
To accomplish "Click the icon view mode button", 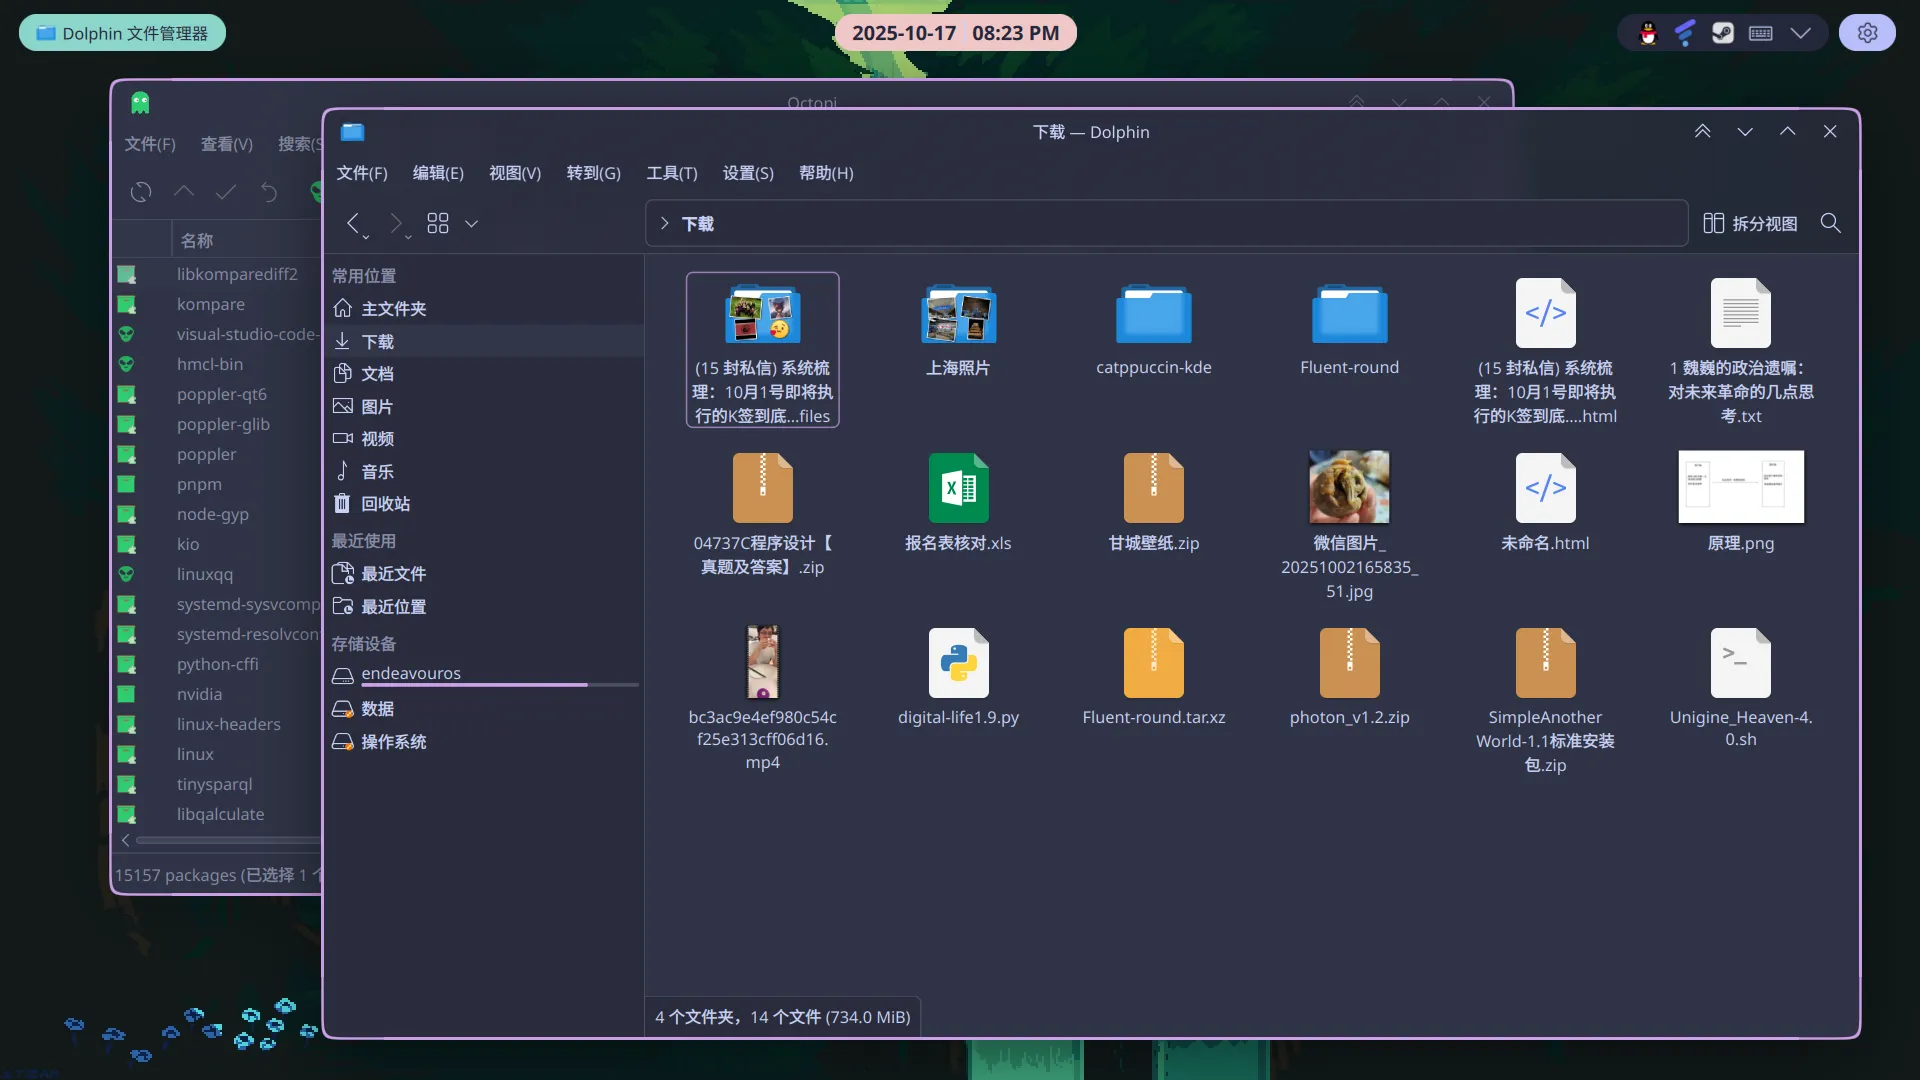I will pyautogui.click(x=438, y=223).
